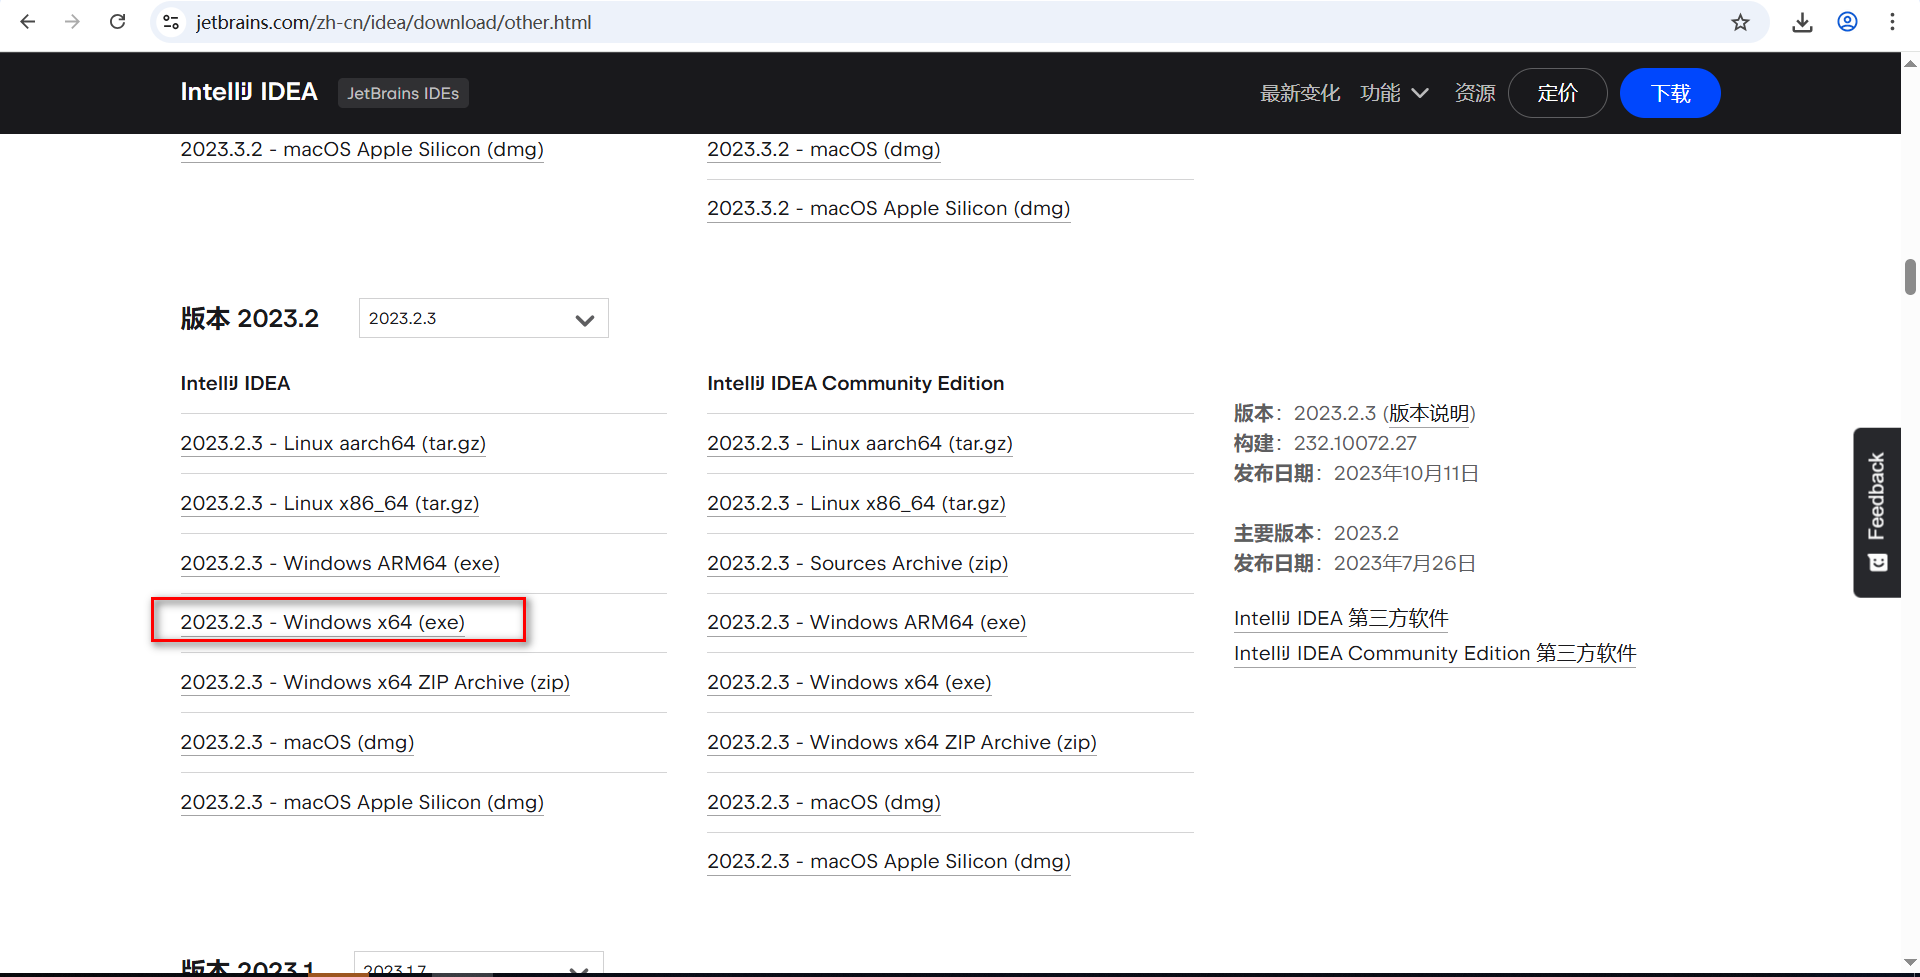Download Community 2023.2.3 Windows ARM64 exe

(x=867, y=622)
